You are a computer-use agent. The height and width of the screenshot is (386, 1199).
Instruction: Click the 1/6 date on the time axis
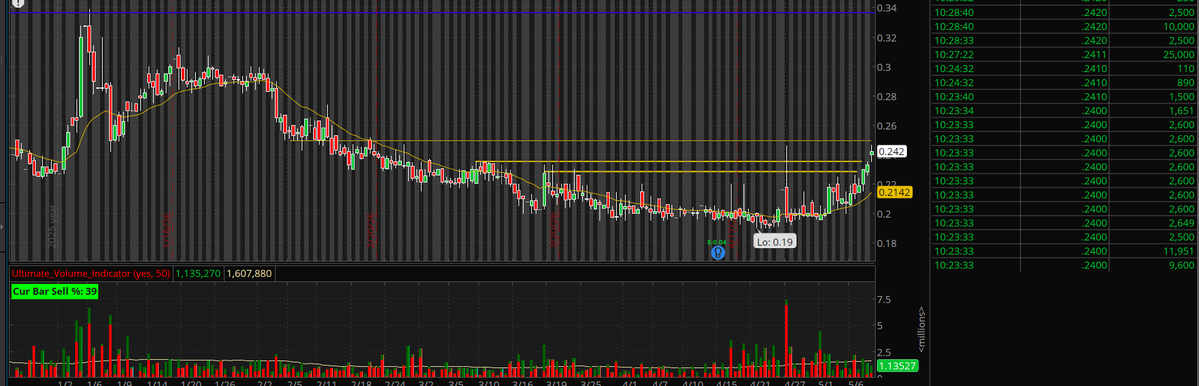95,382
